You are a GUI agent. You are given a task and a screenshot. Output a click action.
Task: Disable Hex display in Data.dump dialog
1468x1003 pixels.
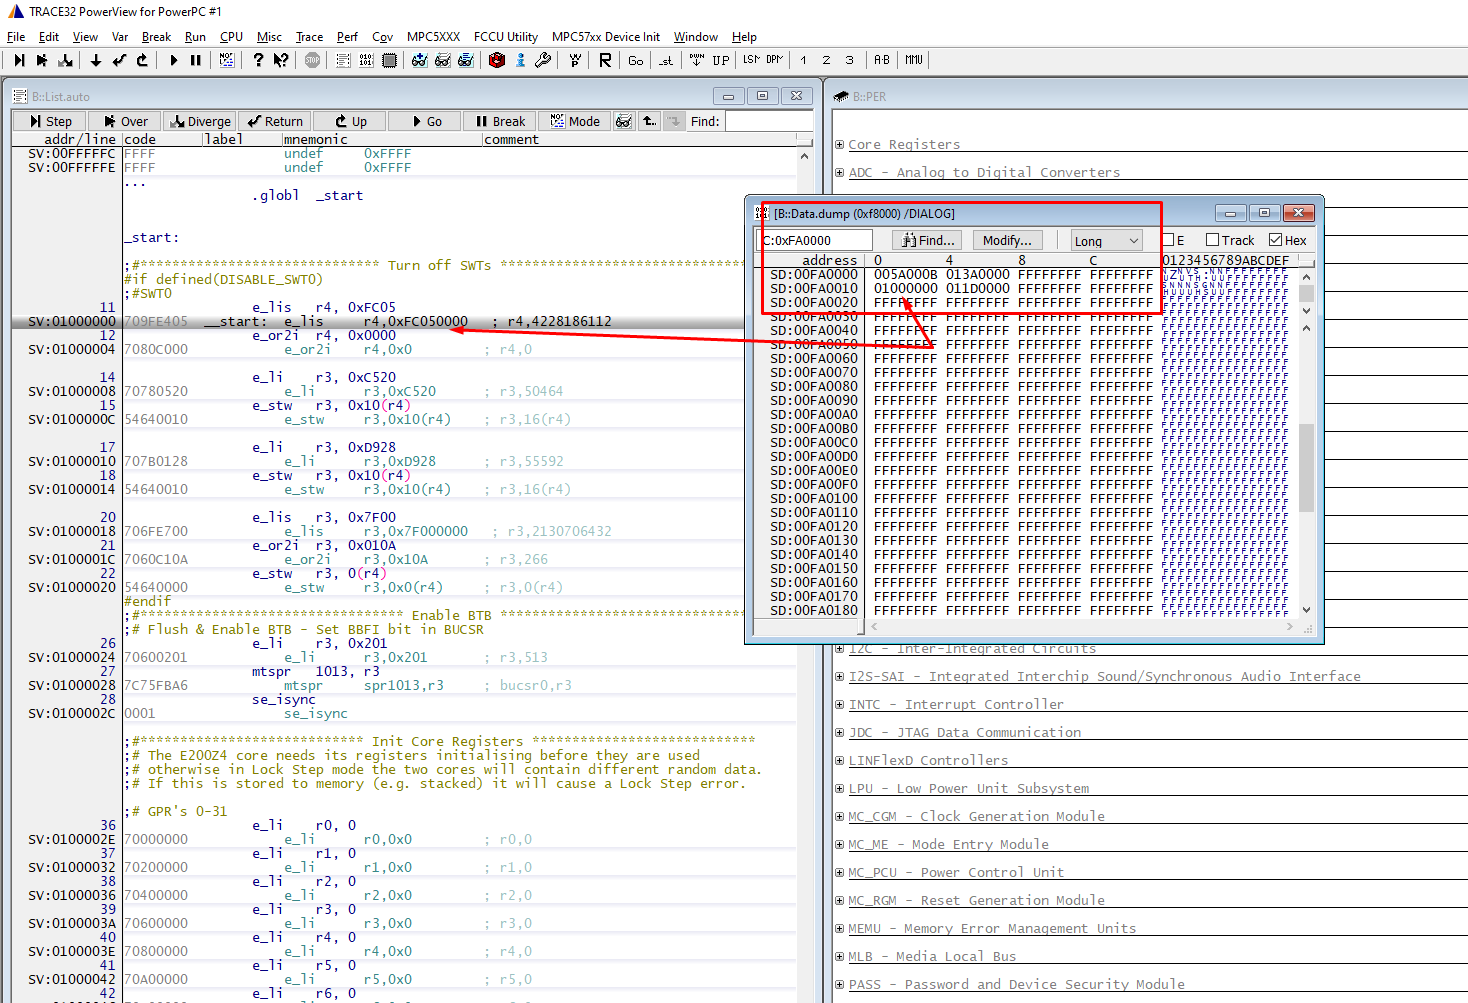coord(1277,240)
